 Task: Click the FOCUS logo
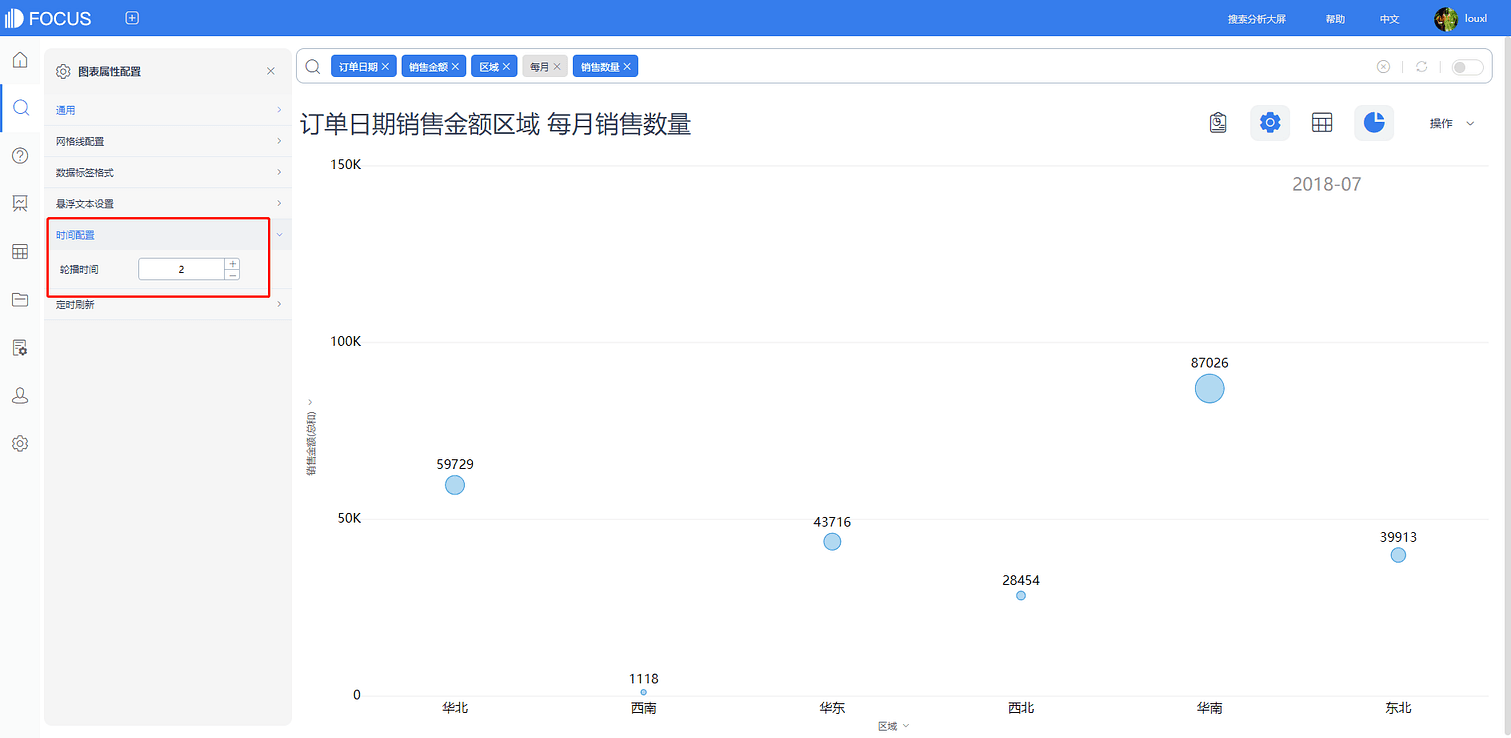tap(48, 18)
